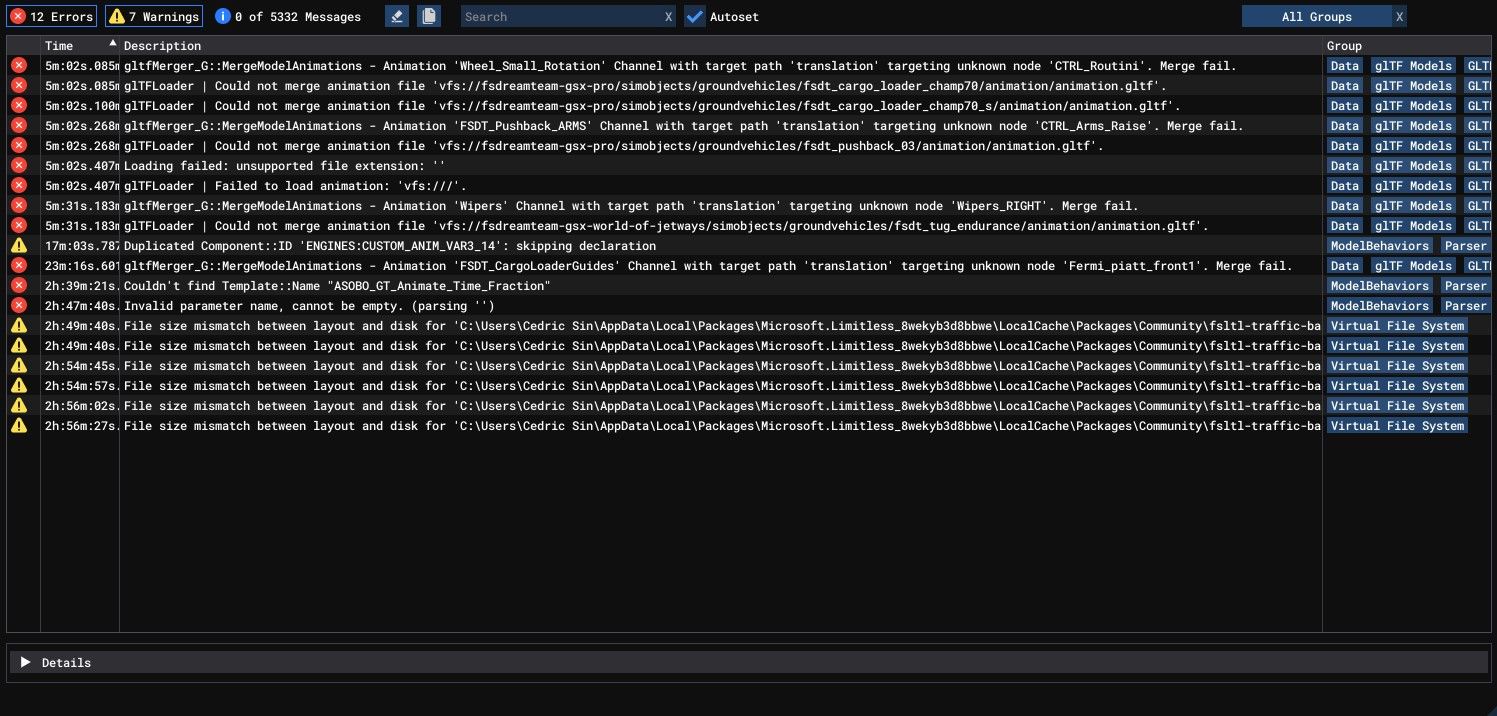Click warning icon on Duplicated Component row
Screen dimensions: 1497x716
point(18,245)
